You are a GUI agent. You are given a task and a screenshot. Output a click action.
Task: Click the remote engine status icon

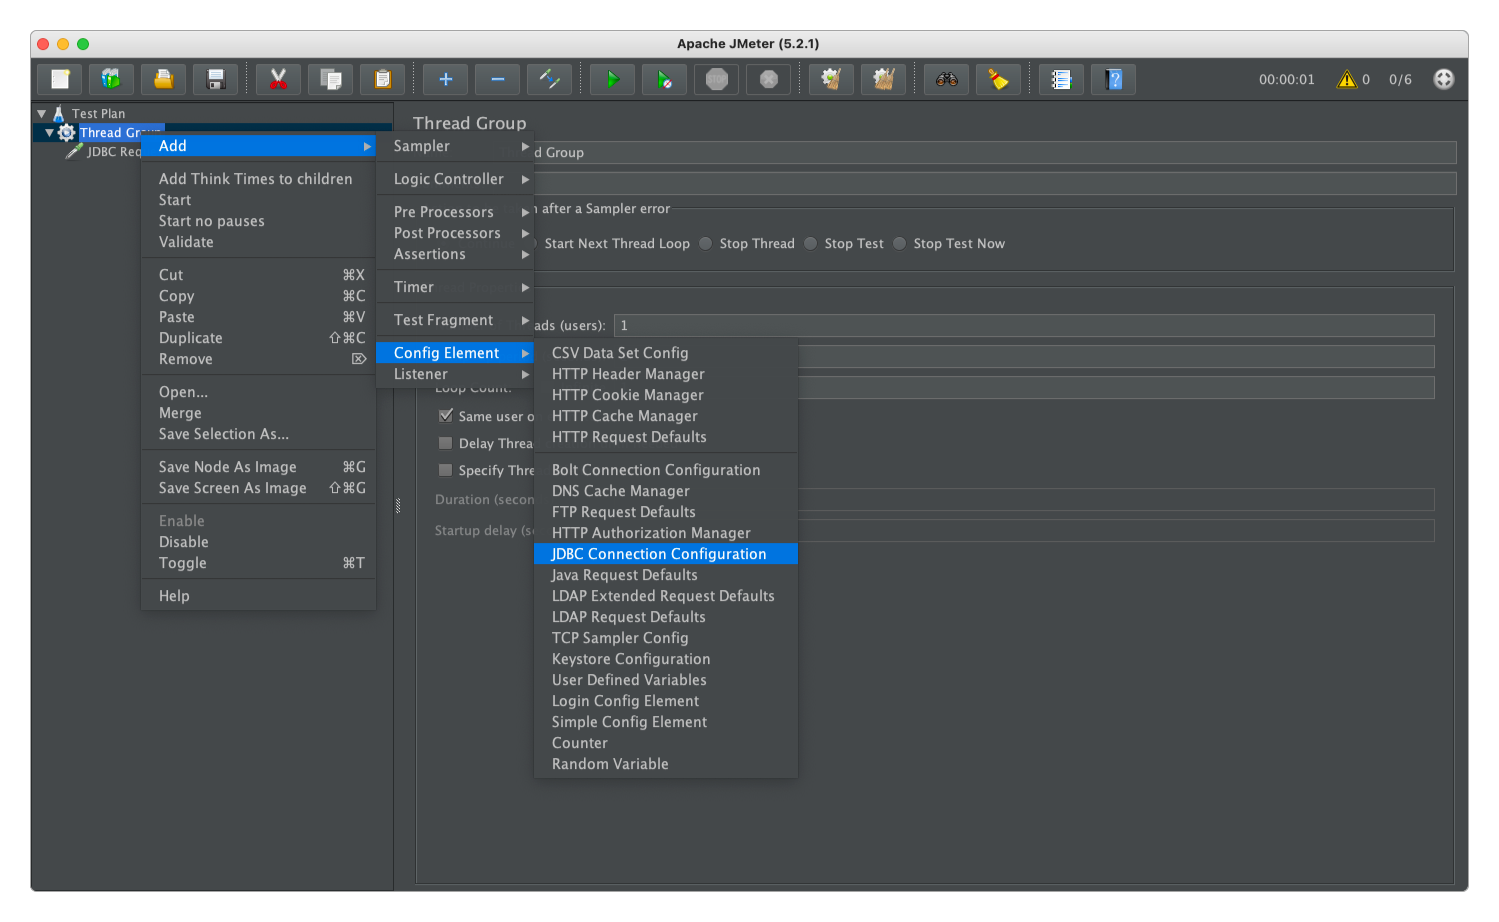[x=1444, y=79]
